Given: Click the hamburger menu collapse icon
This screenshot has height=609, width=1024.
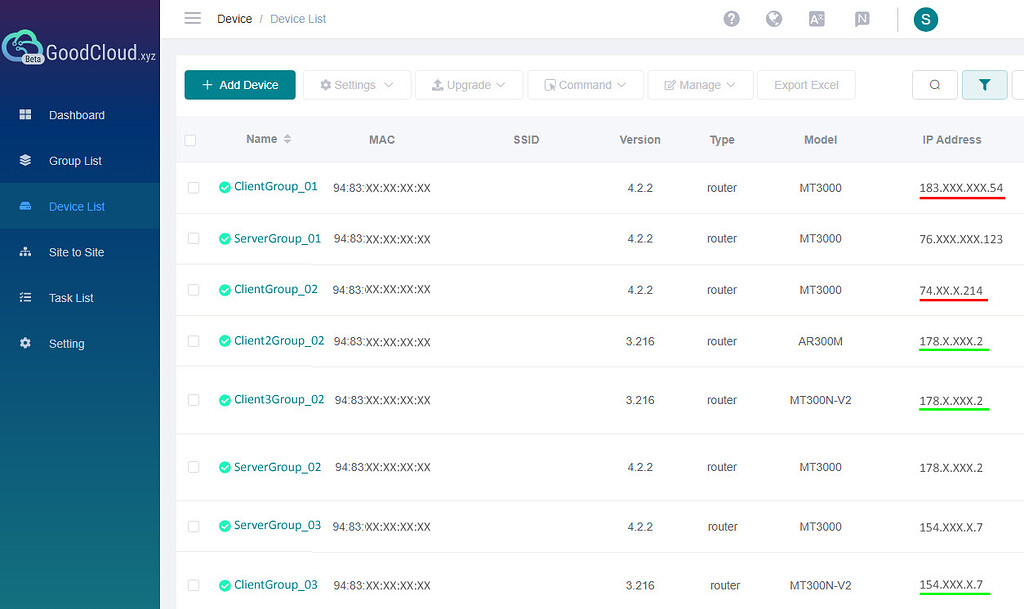Looking at the screenshot, I should pyautogui.click(x=193, y=18).
